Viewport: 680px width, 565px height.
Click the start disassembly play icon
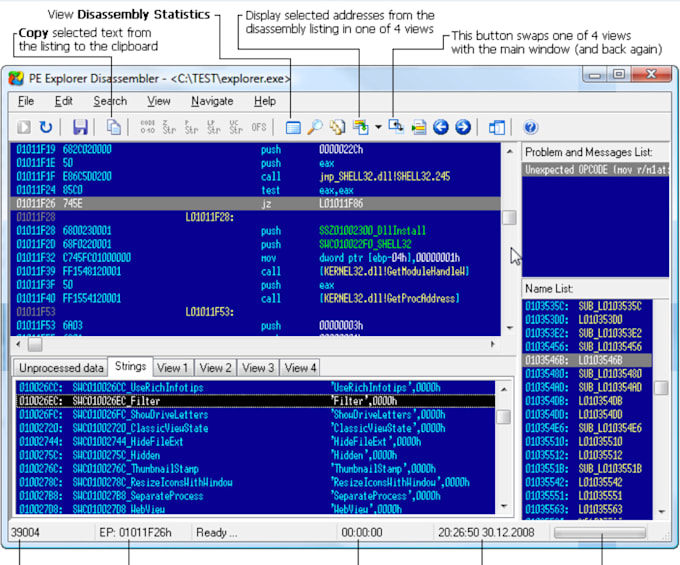[x=24, y=127]
